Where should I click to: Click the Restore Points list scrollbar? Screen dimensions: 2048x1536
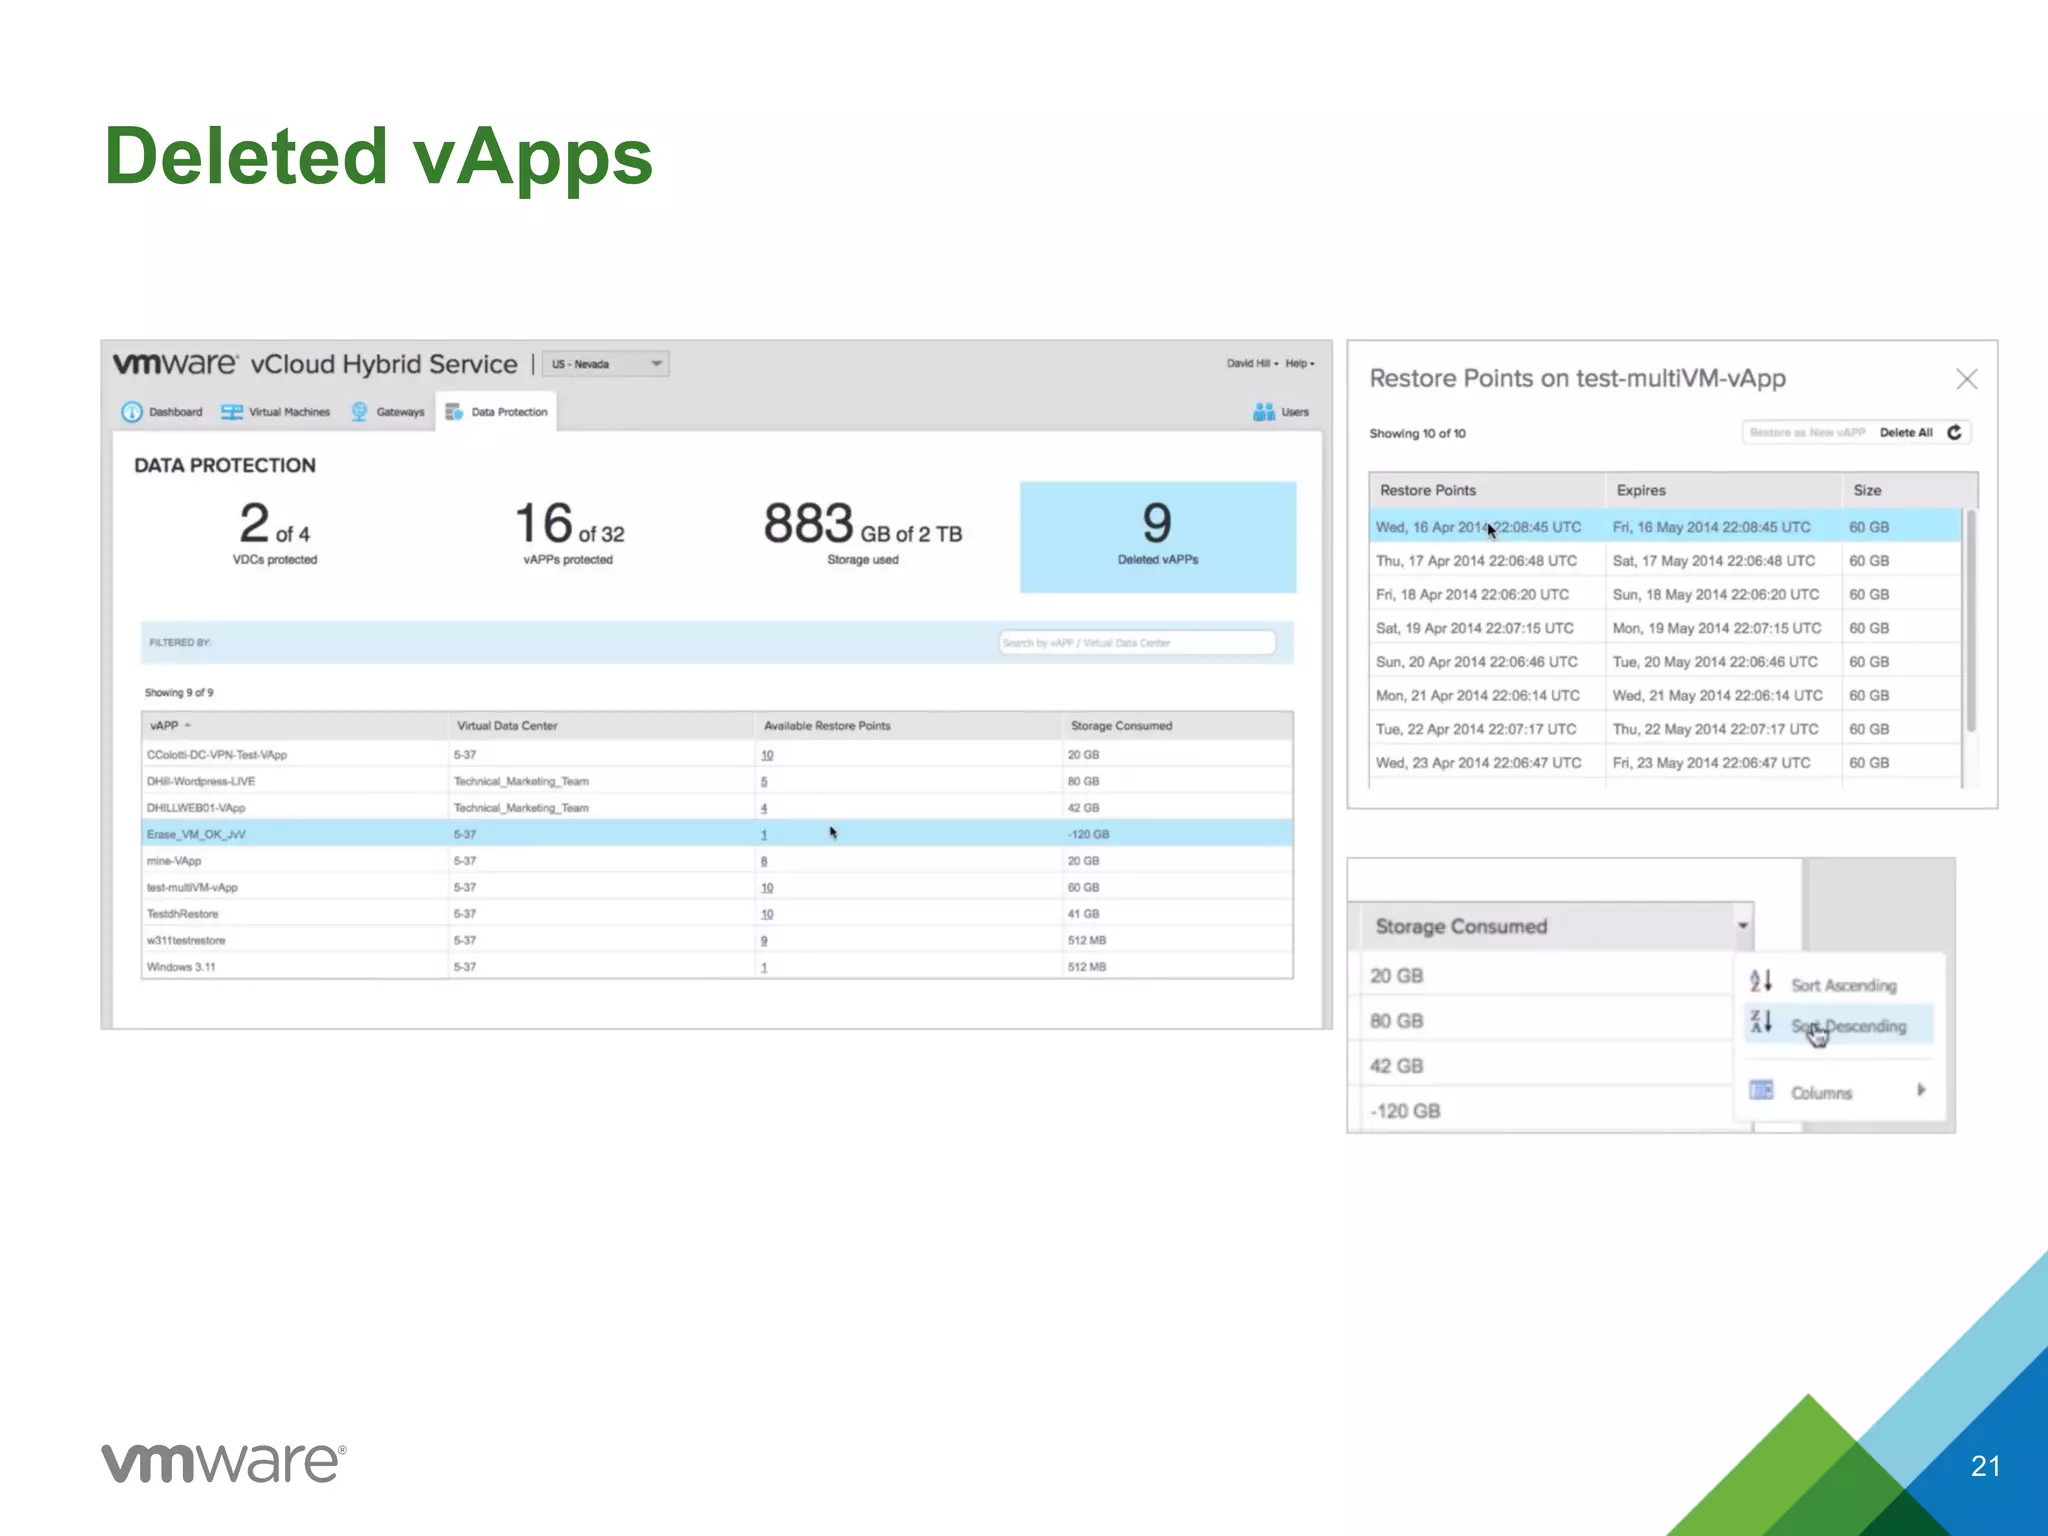(1970, 620)
